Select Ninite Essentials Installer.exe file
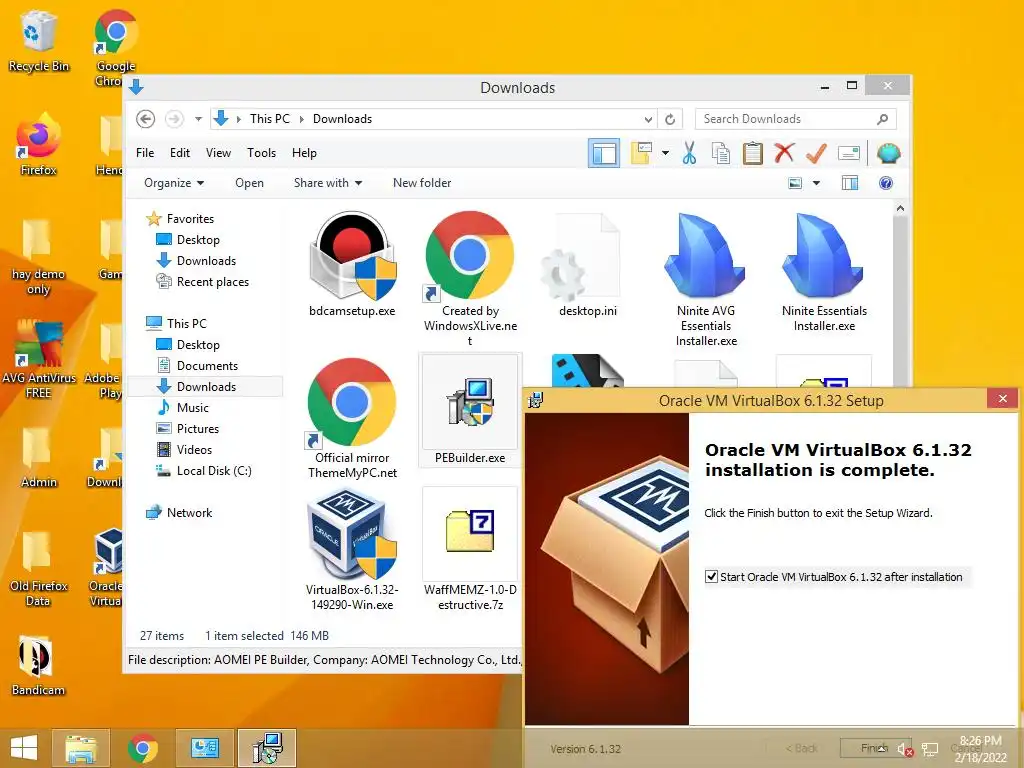Screen dimensions: 1024x768 pyautogui.click(x=824, y=272)
